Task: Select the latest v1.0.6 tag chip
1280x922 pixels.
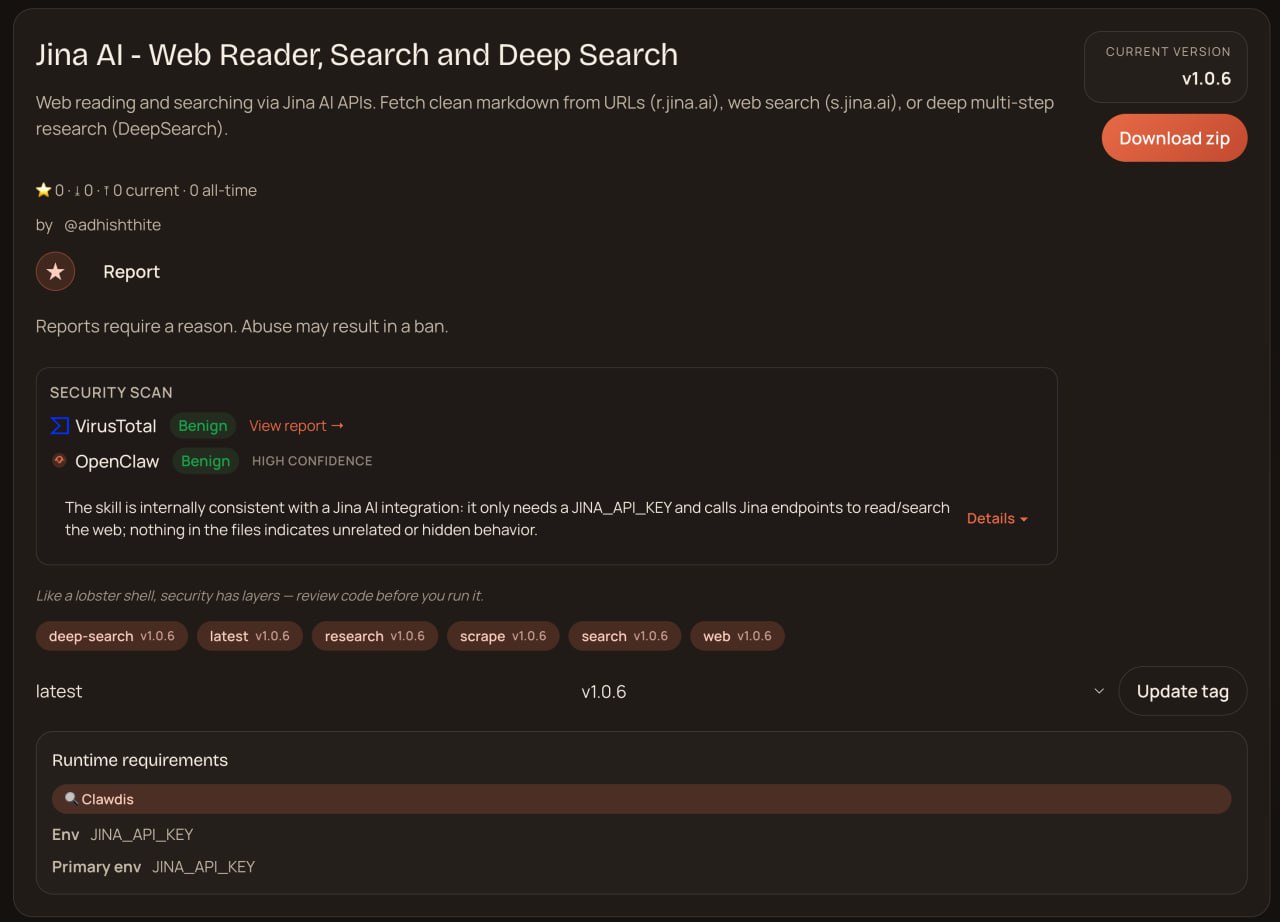Action: click(x=249, y=636)
